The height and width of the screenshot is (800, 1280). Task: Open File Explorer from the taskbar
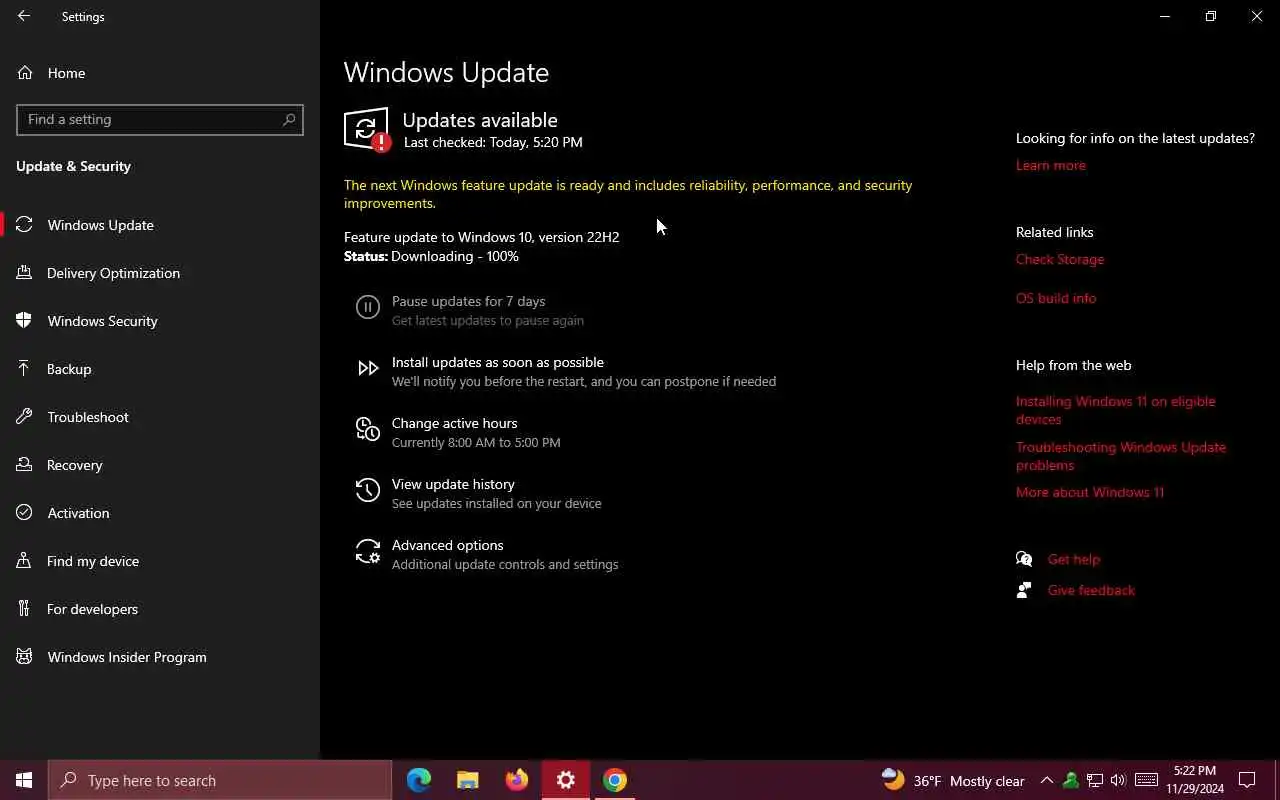click(468, 780)
